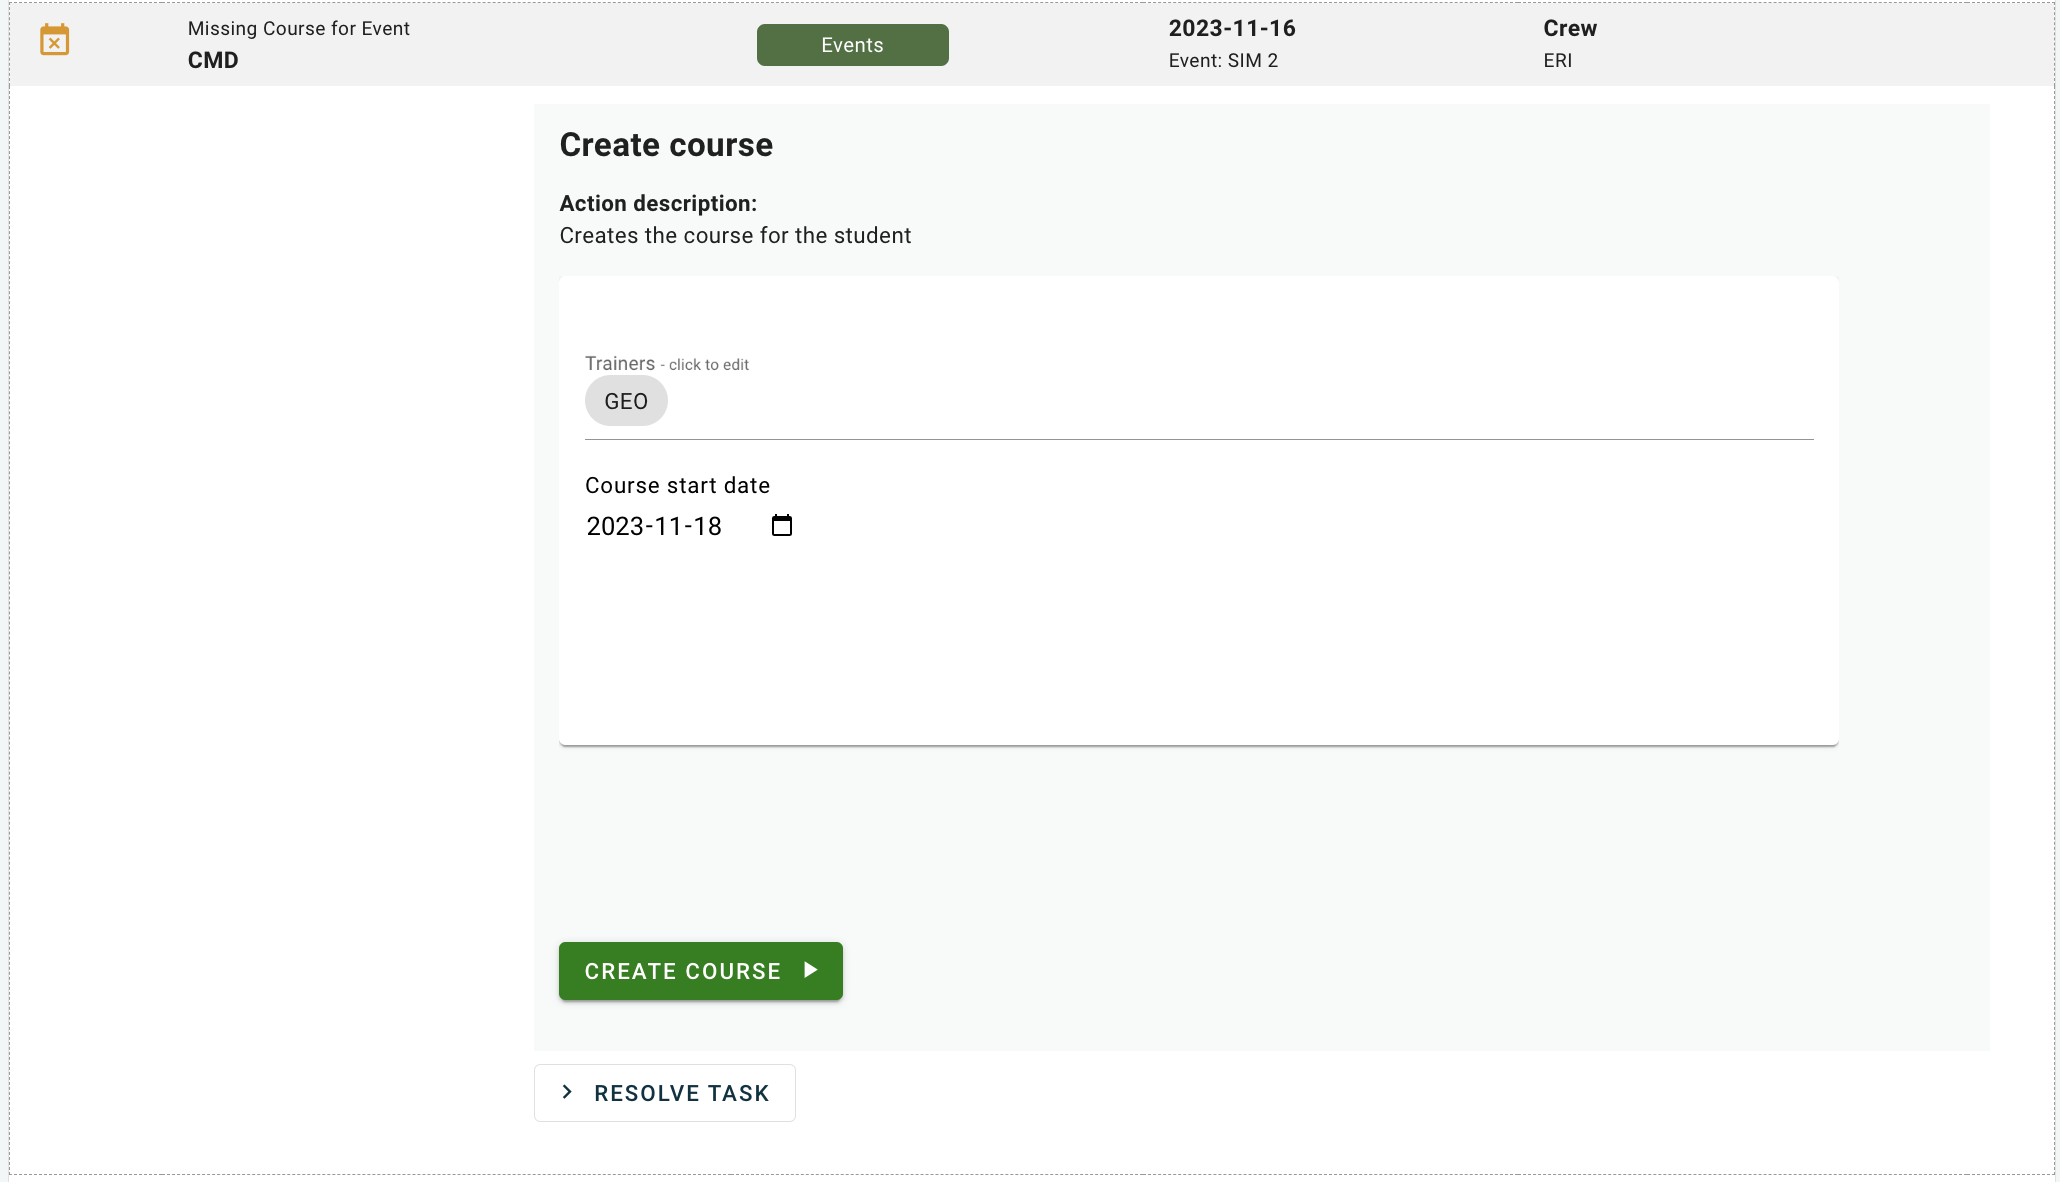Click the play arrow on Create Course
The width and height of the screenshot is (2060, 1182).
811,970
